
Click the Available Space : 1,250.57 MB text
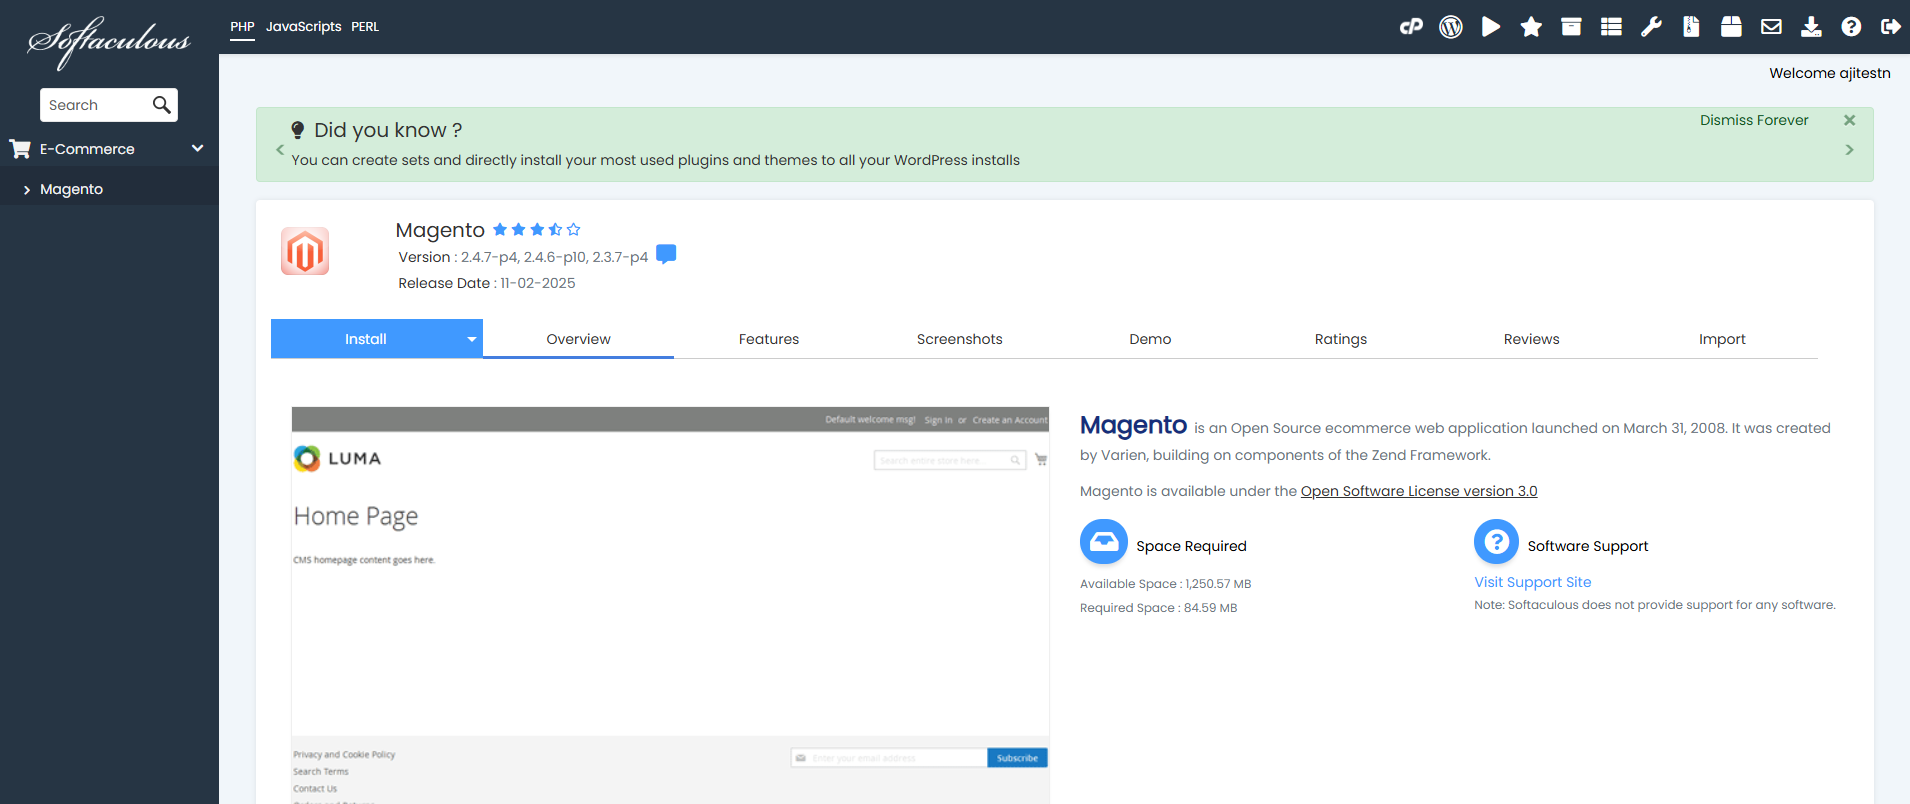[x=1166, y=584]
